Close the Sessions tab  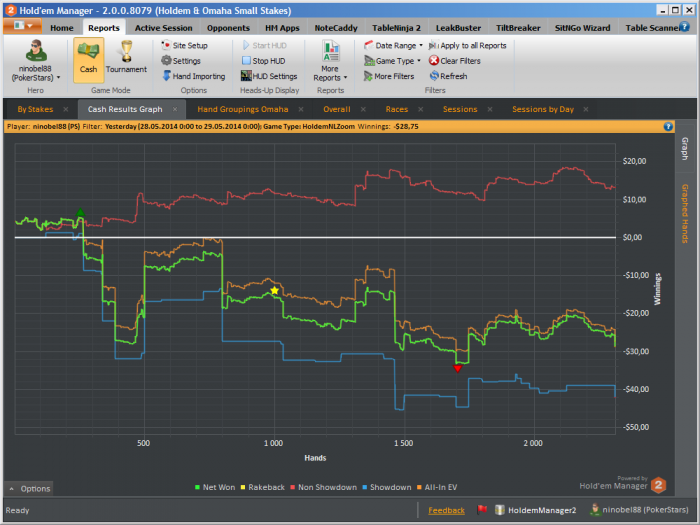pos(490,109)
